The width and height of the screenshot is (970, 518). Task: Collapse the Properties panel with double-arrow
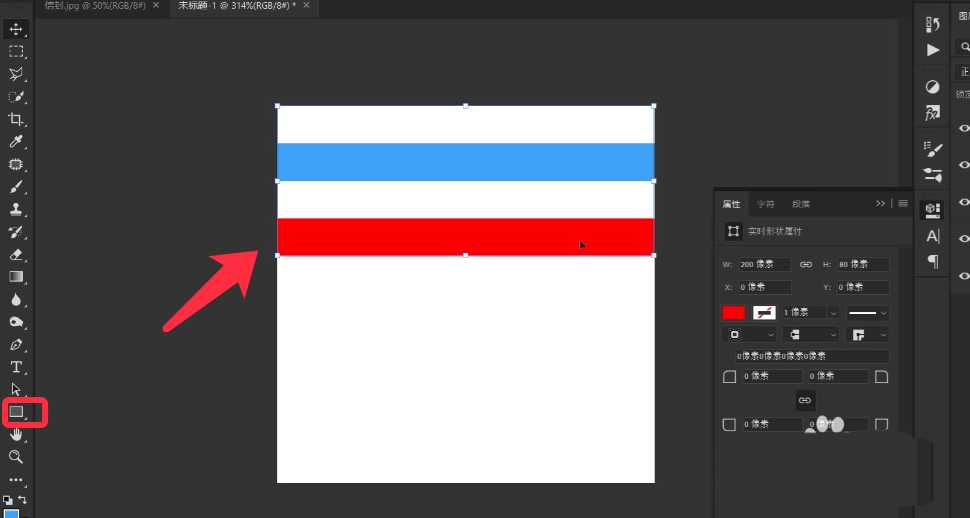click(x=880, y=204)
